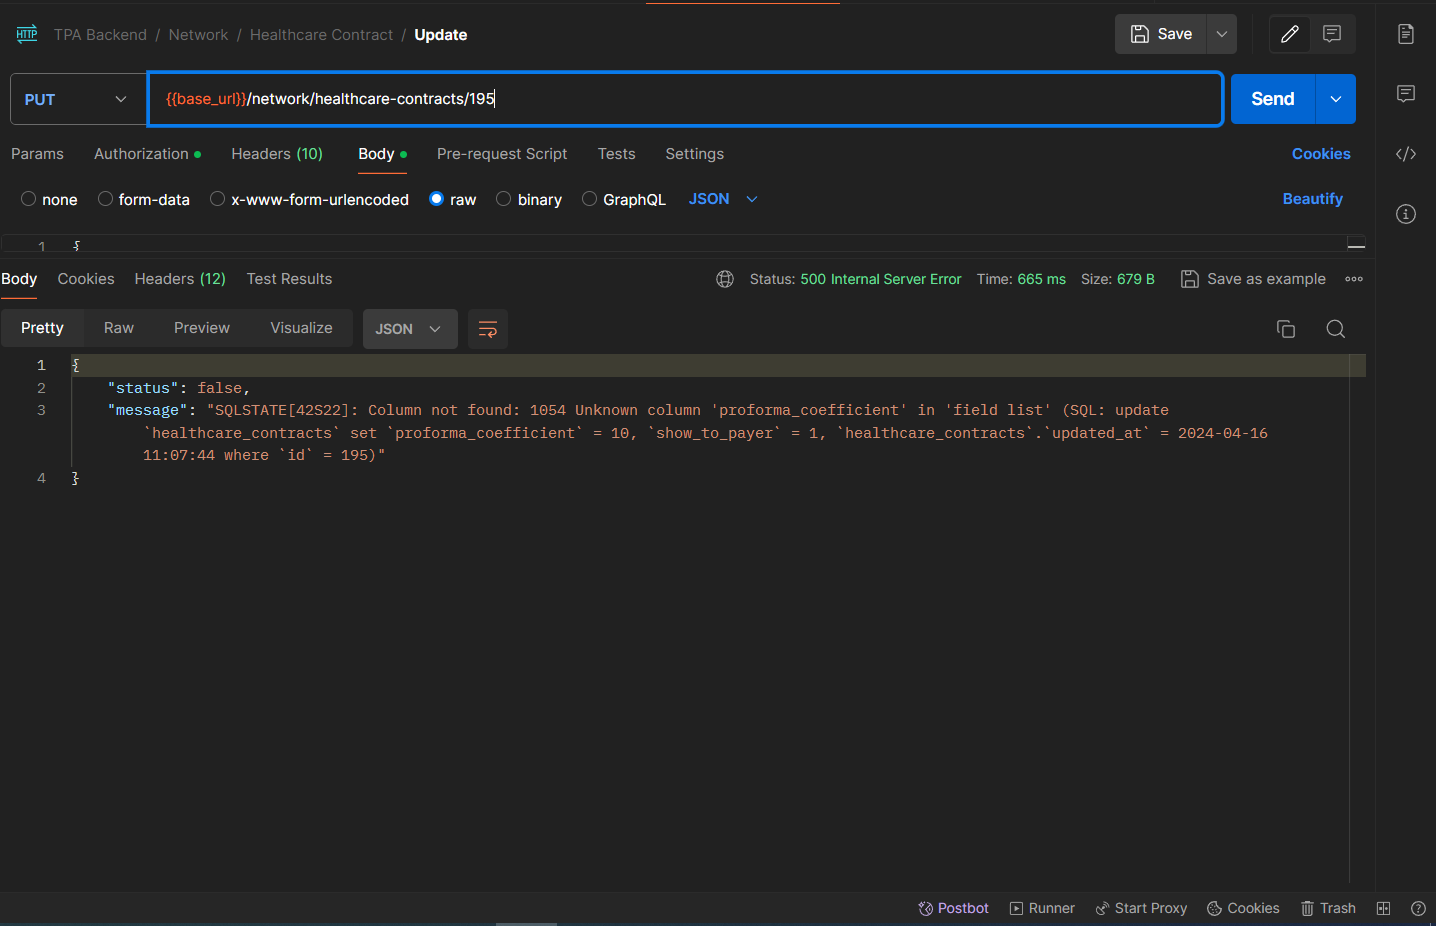1436x926 pixels.
Task: Click the request URL input field
Action: click(684, 99)
